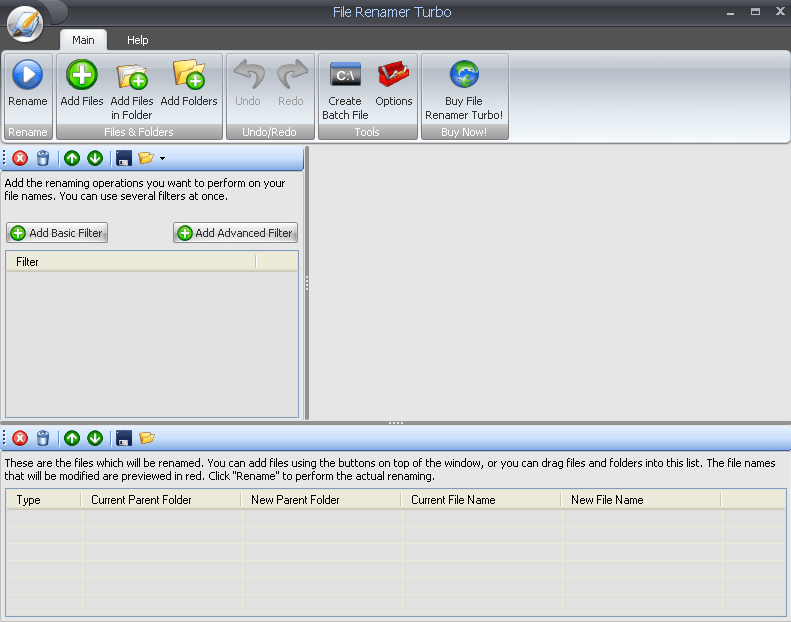Screen dimensions: 791x622
Task: Clear all filters with trash icon
Action: [x=43, y=158]
